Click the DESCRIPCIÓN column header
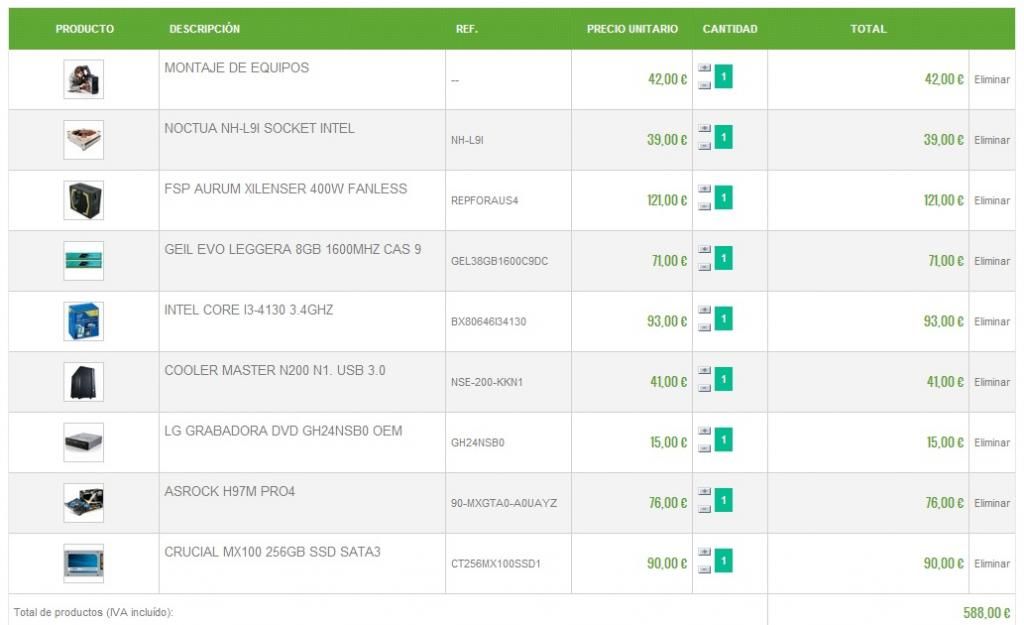 point(204,29)
